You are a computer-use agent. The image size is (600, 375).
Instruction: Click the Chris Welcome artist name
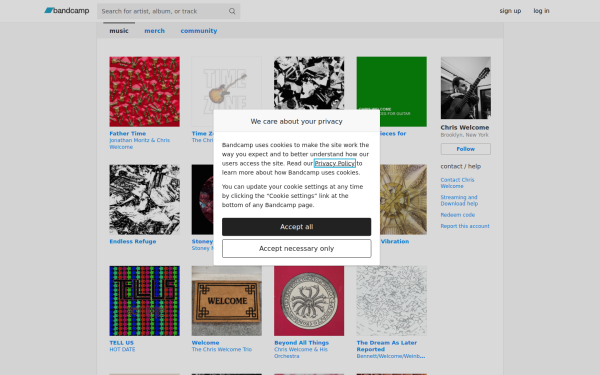click(465, 127)
